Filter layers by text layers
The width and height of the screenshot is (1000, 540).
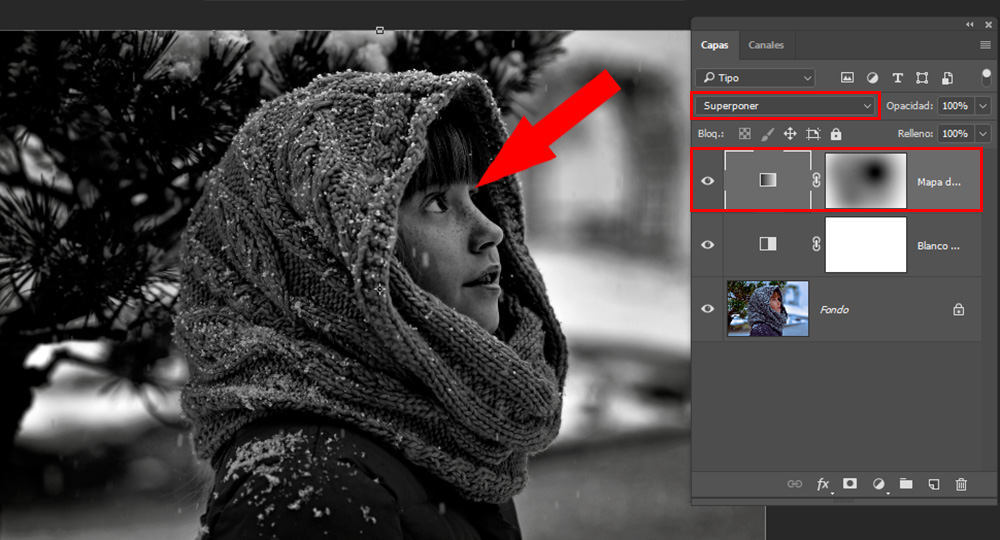click(x=897, y=78)
